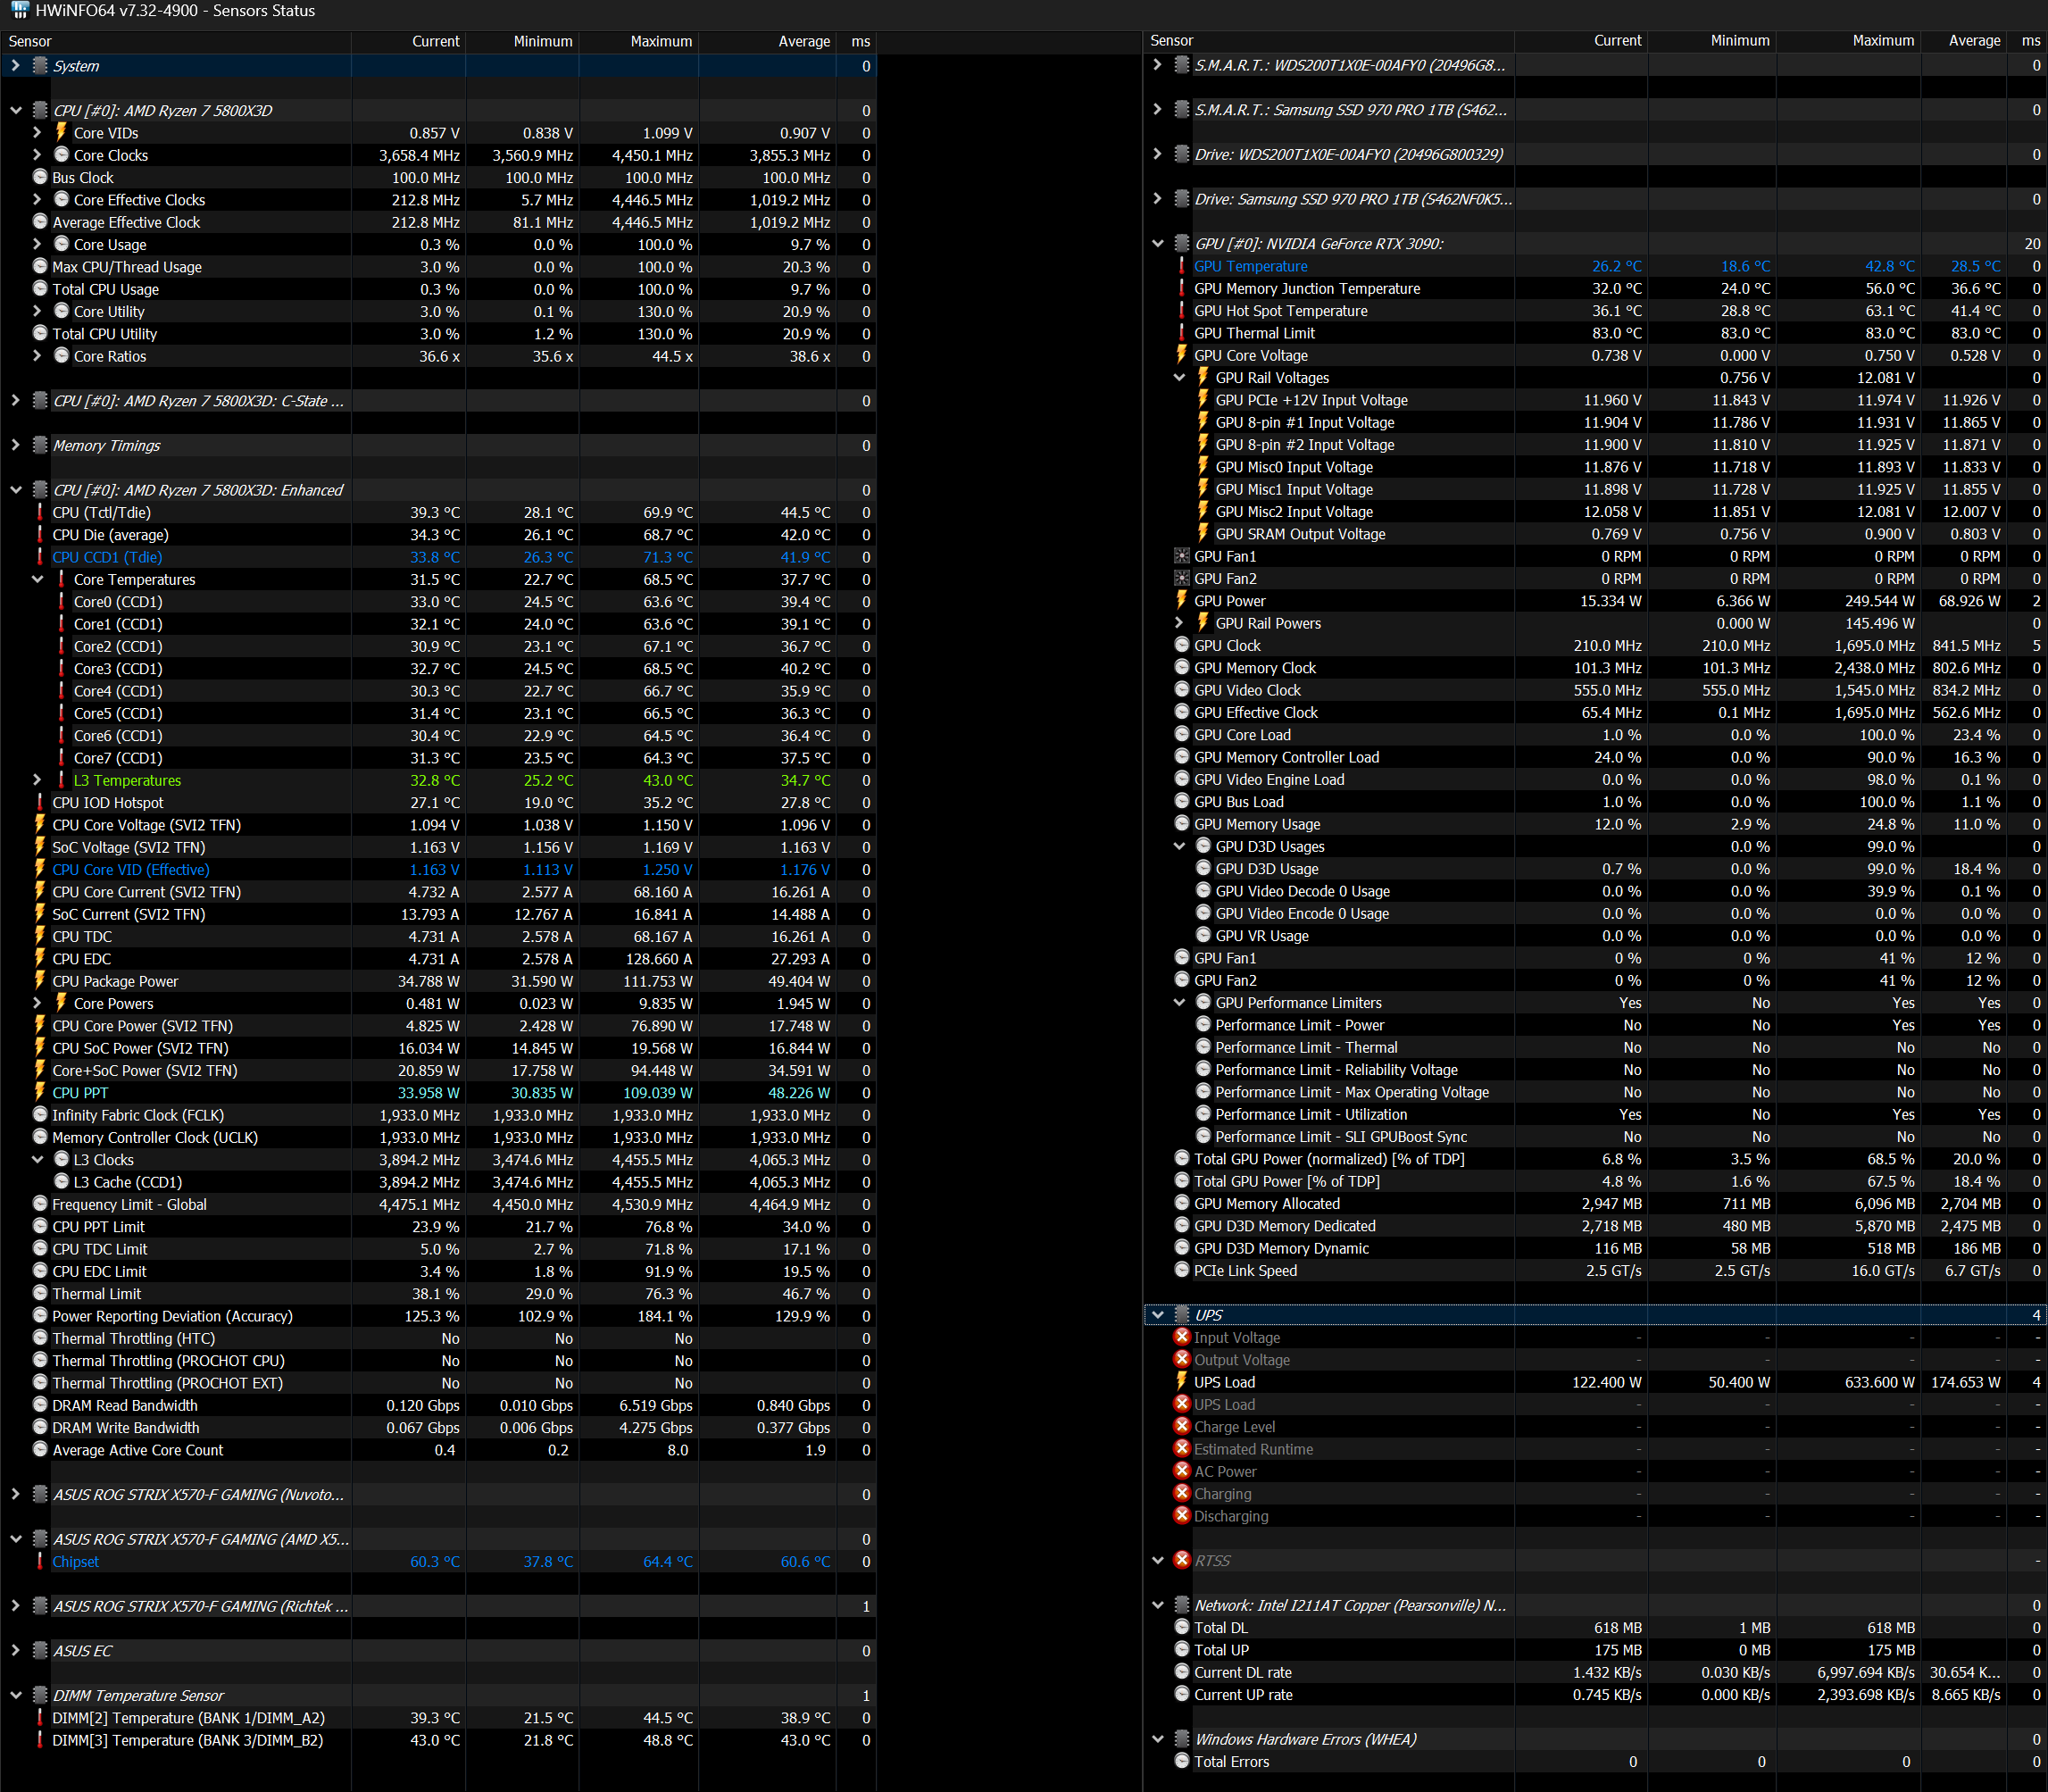Expand the Memory Timings group
Viewport: 2048px width, 1792px height.
pos(15,446)
